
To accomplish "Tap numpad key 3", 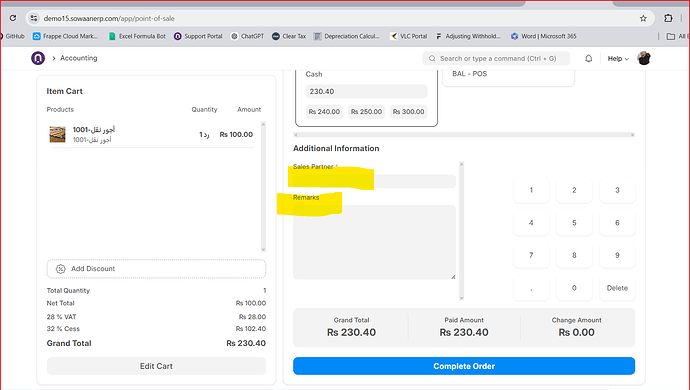I will (617, 190).
